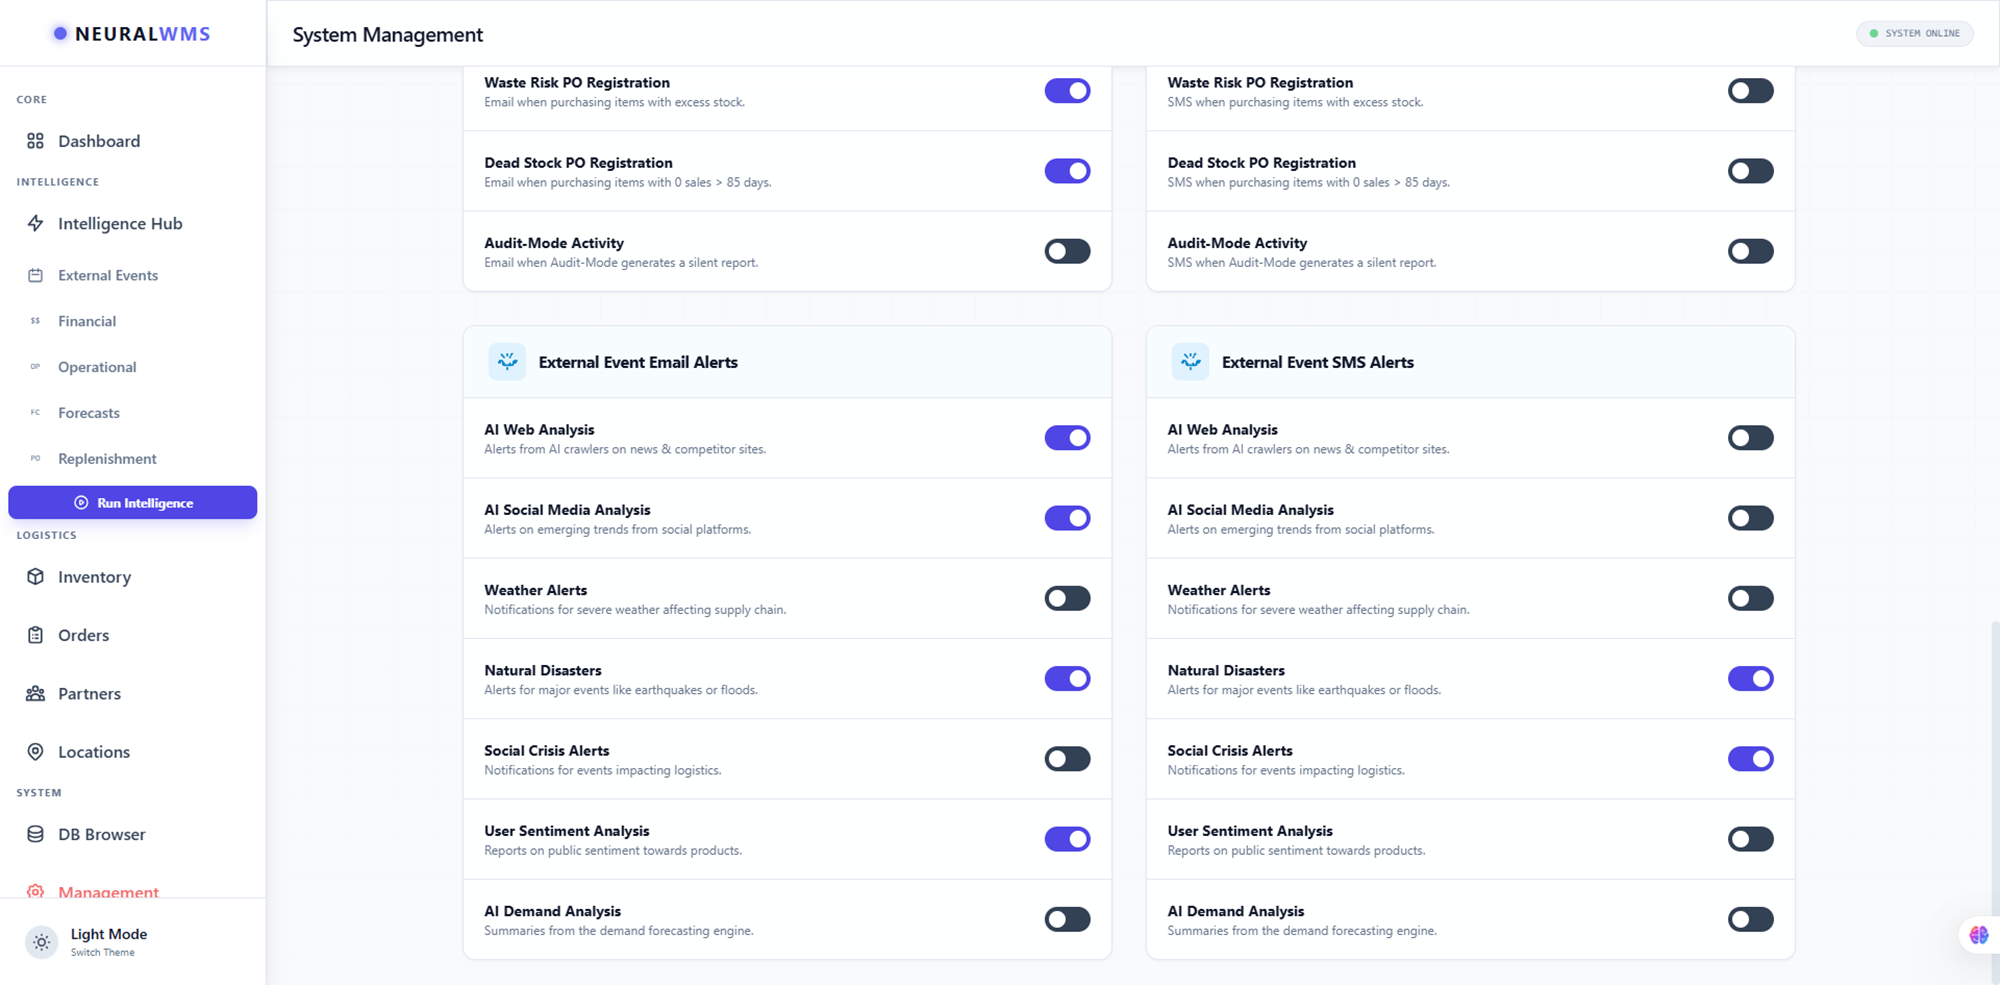Disable Natural Disasters email alerts
The width and height of the screenshot is (2000, 985).
coord(1067,678)
